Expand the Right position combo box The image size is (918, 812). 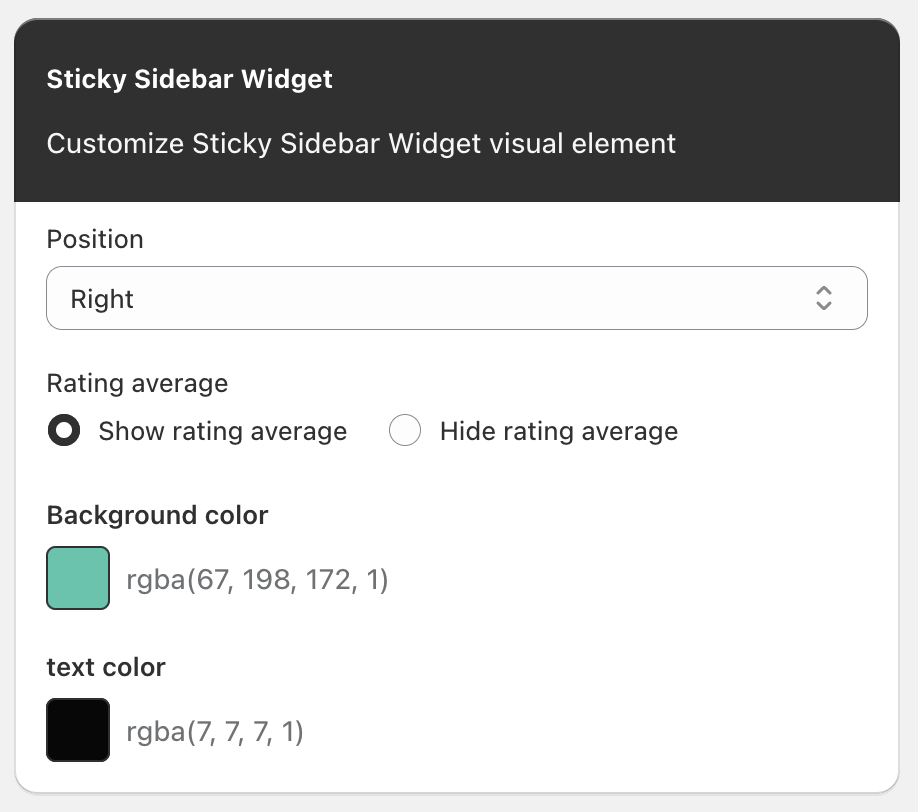pyautogui.click(x=456, y=298)
